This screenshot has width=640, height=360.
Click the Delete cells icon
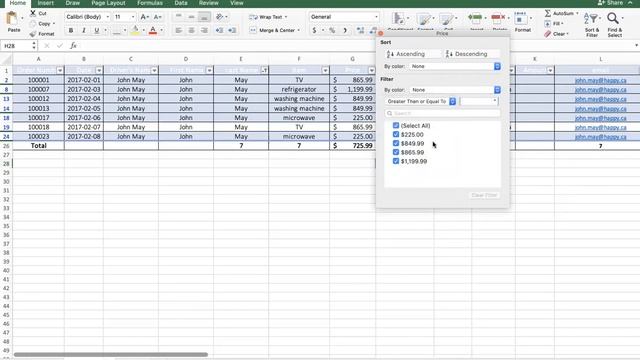tap(498, 18)
